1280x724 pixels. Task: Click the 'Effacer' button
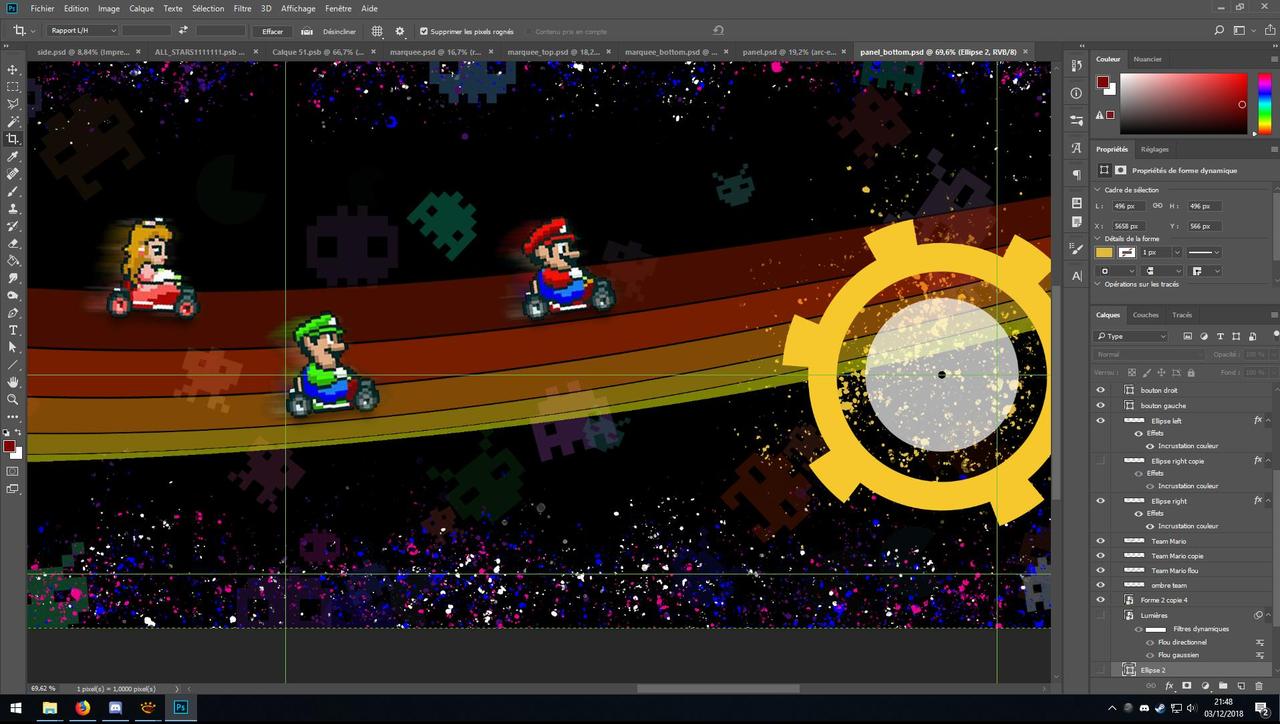point(272,31)
